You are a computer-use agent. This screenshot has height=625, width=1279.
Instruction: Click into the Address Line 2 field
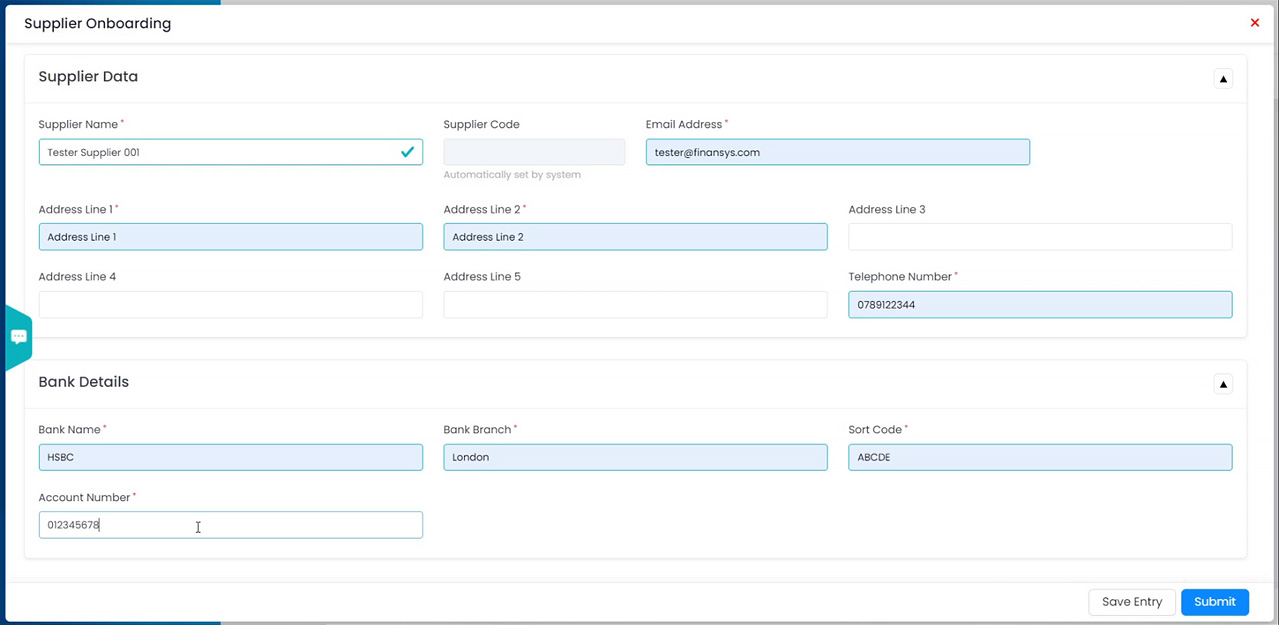coord(635,237)
